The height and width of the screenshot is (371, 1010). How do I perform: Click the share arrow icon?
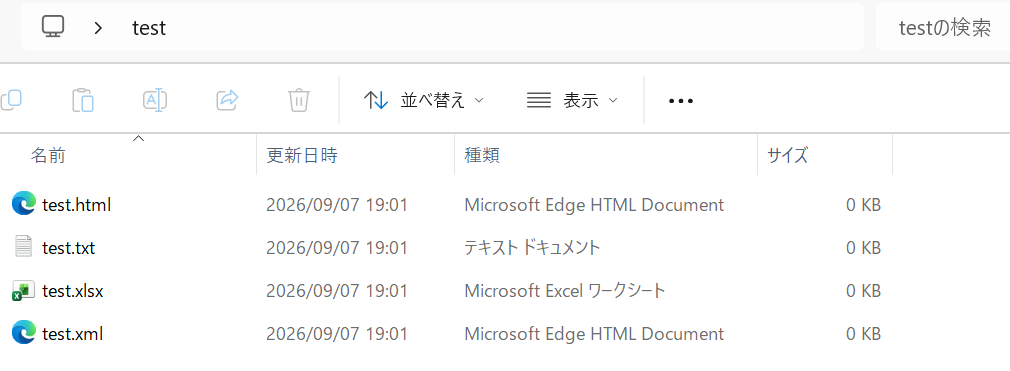(x=227, y=100)
